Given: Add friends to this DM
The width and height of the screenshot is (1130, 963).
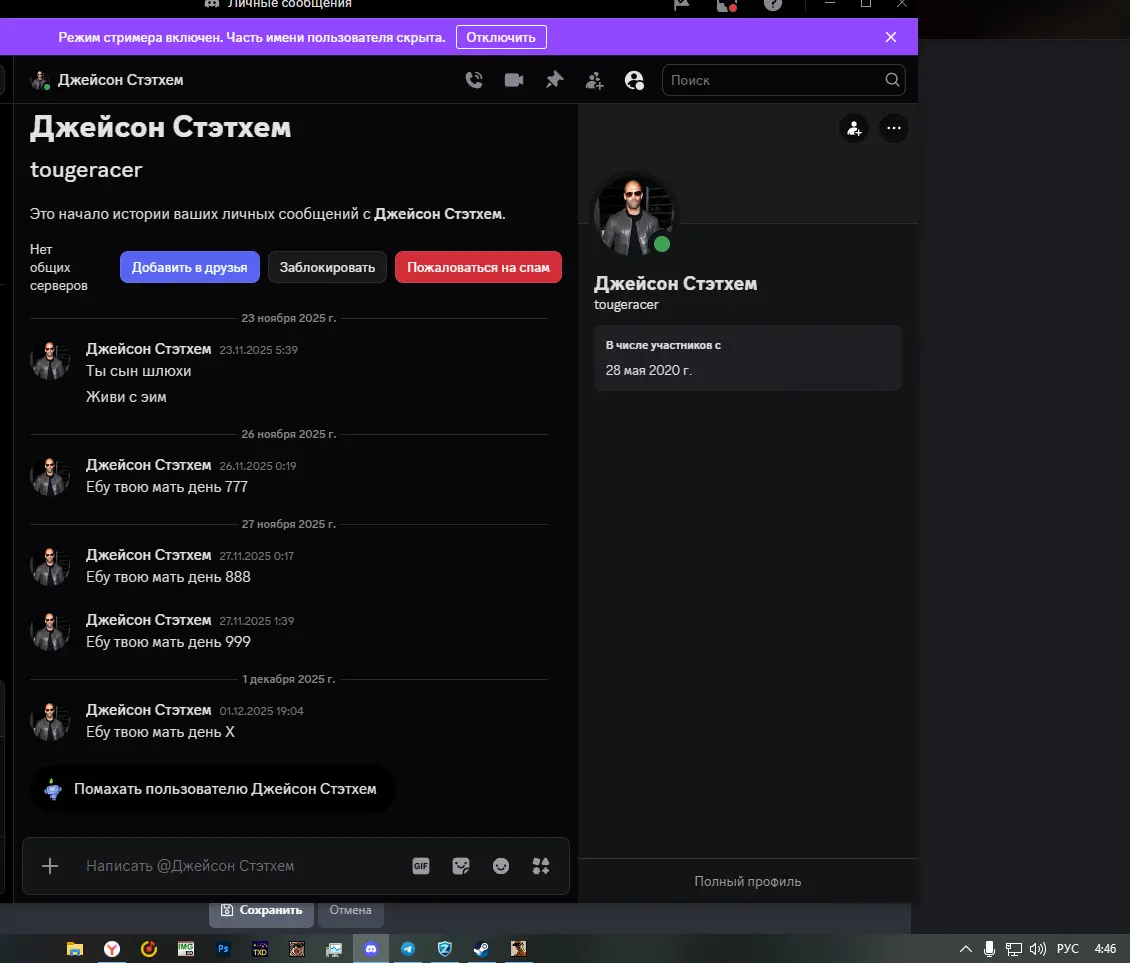Looking at the screenshot, I should [x=594, y=80].
